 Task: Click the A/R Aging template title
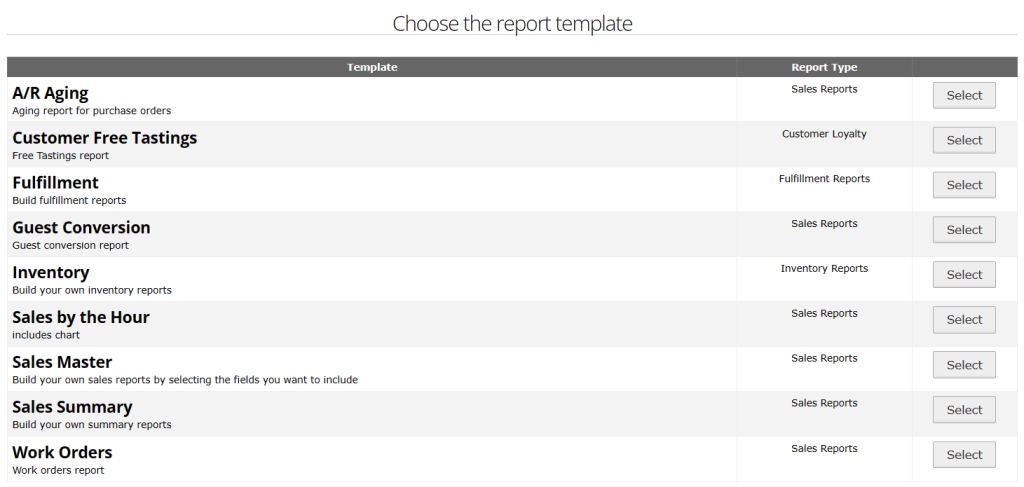tap(50, 93)
